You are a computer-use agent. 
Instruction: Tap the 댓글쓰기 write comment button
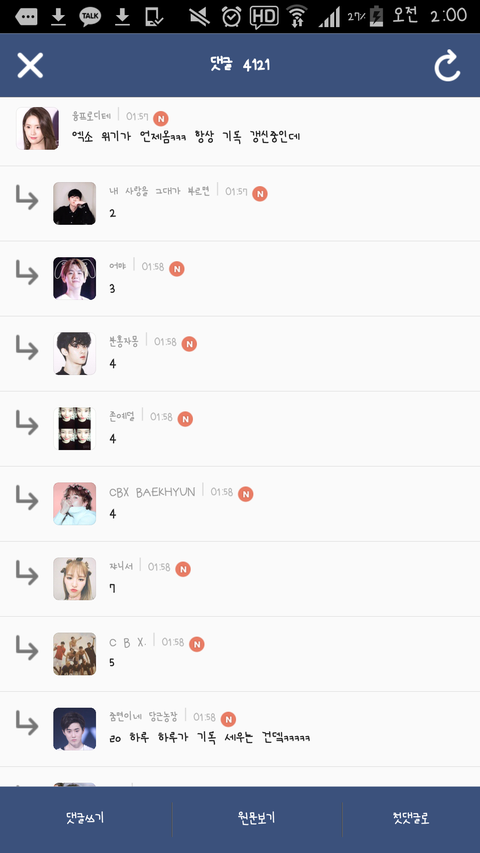85,818
